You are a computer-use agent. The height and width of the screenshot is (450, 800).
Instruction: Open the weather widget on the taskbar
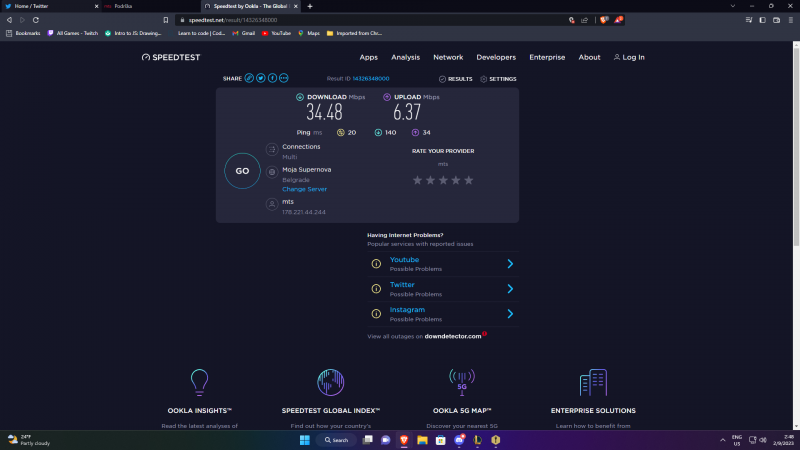(29, 440)
